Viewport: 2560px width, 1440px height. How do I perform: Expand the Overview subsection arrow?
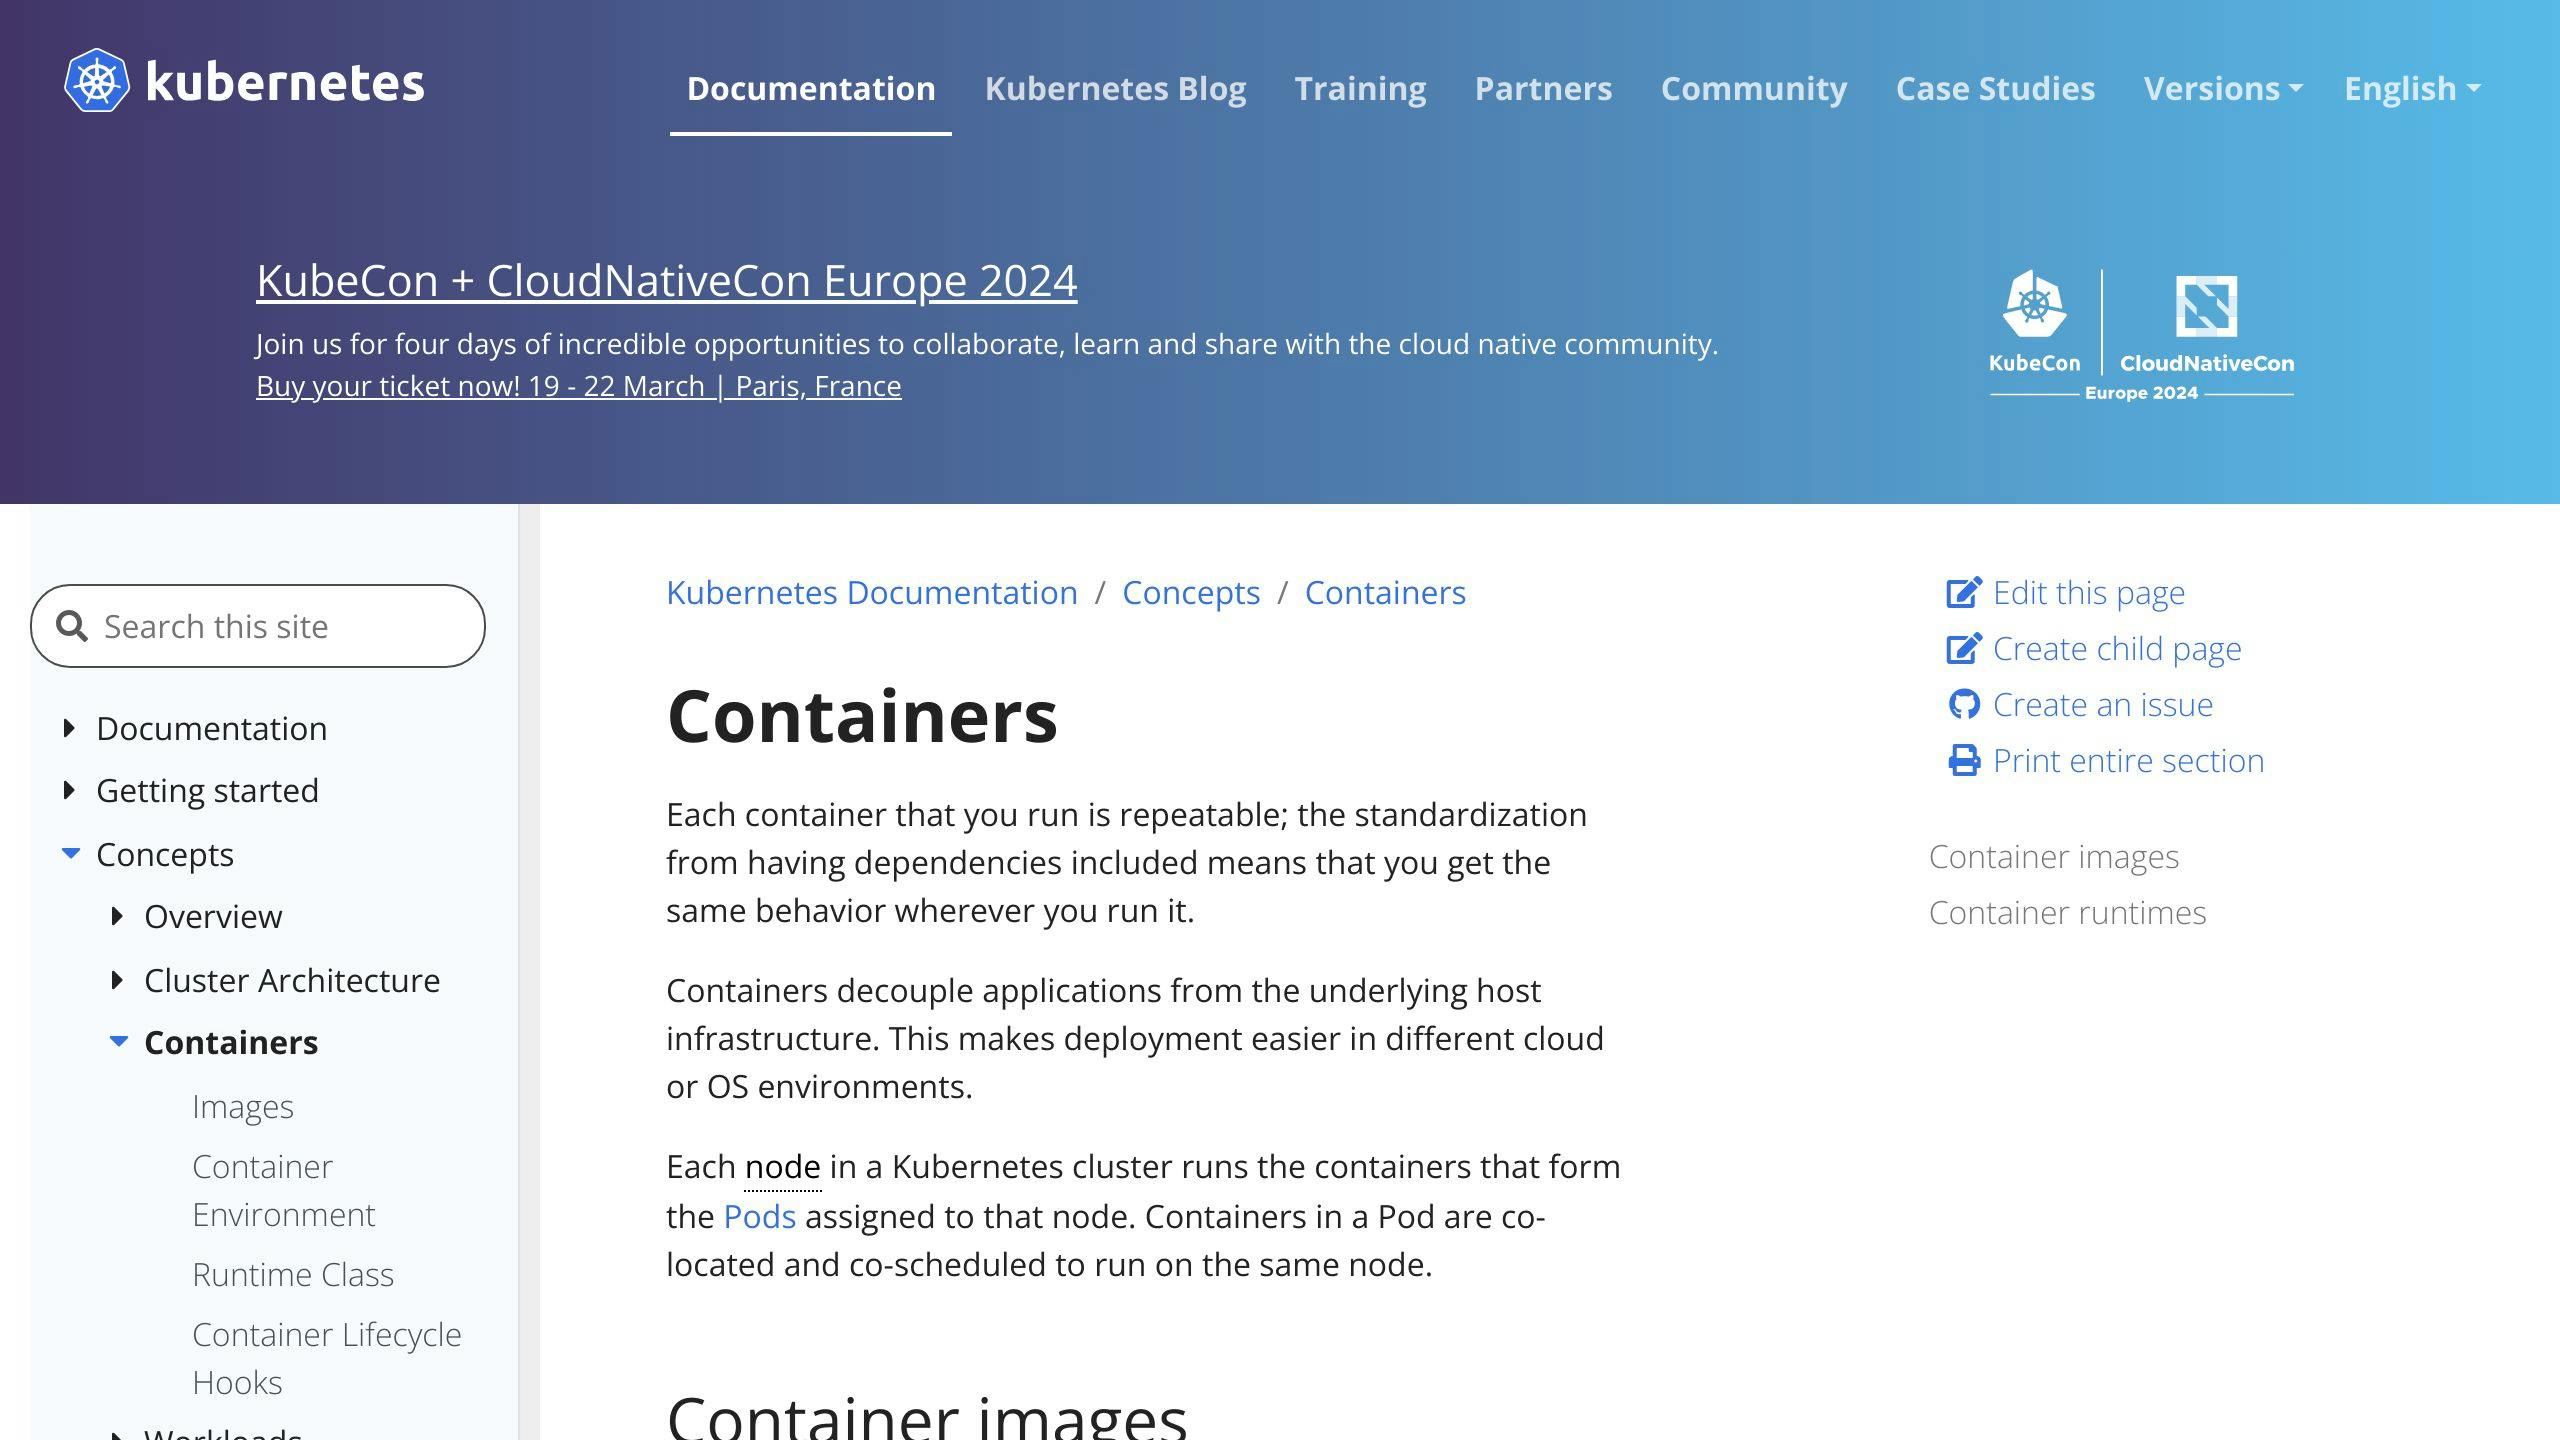(x=117, y=916)
